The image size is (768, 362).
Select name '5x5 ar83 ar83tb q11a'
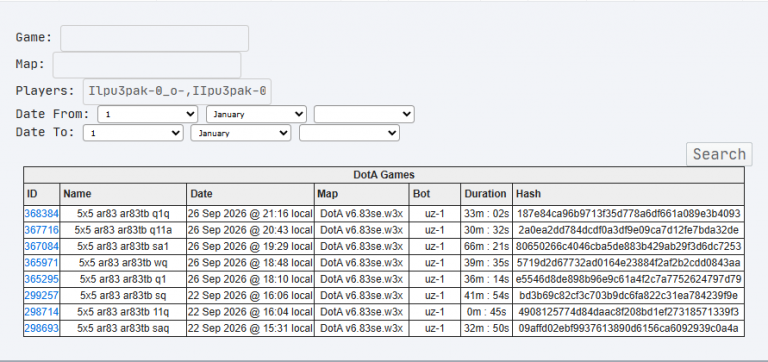coord(123,230)
